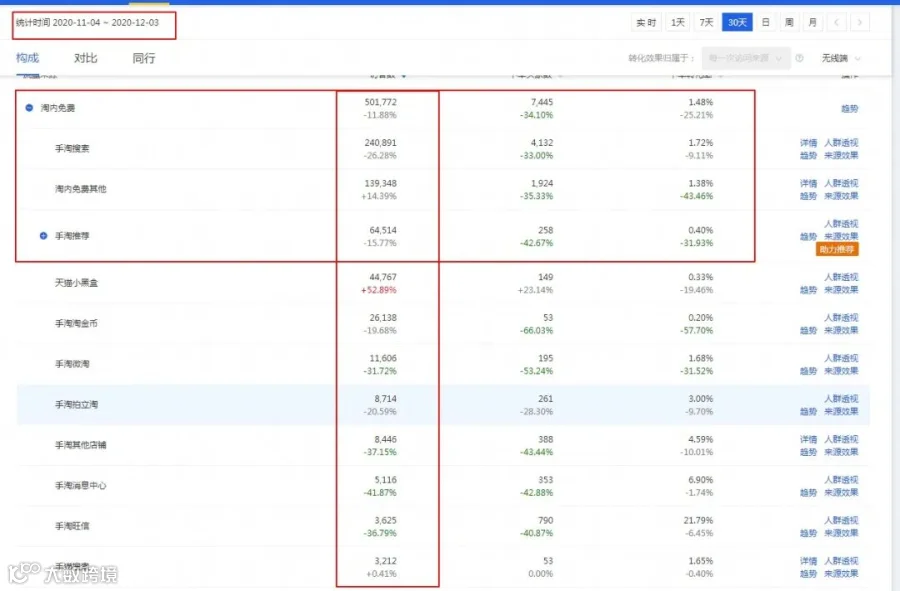This screenshot has width=900, height=591.
Task: Select the 实时 time range
Action: (646, 22)
